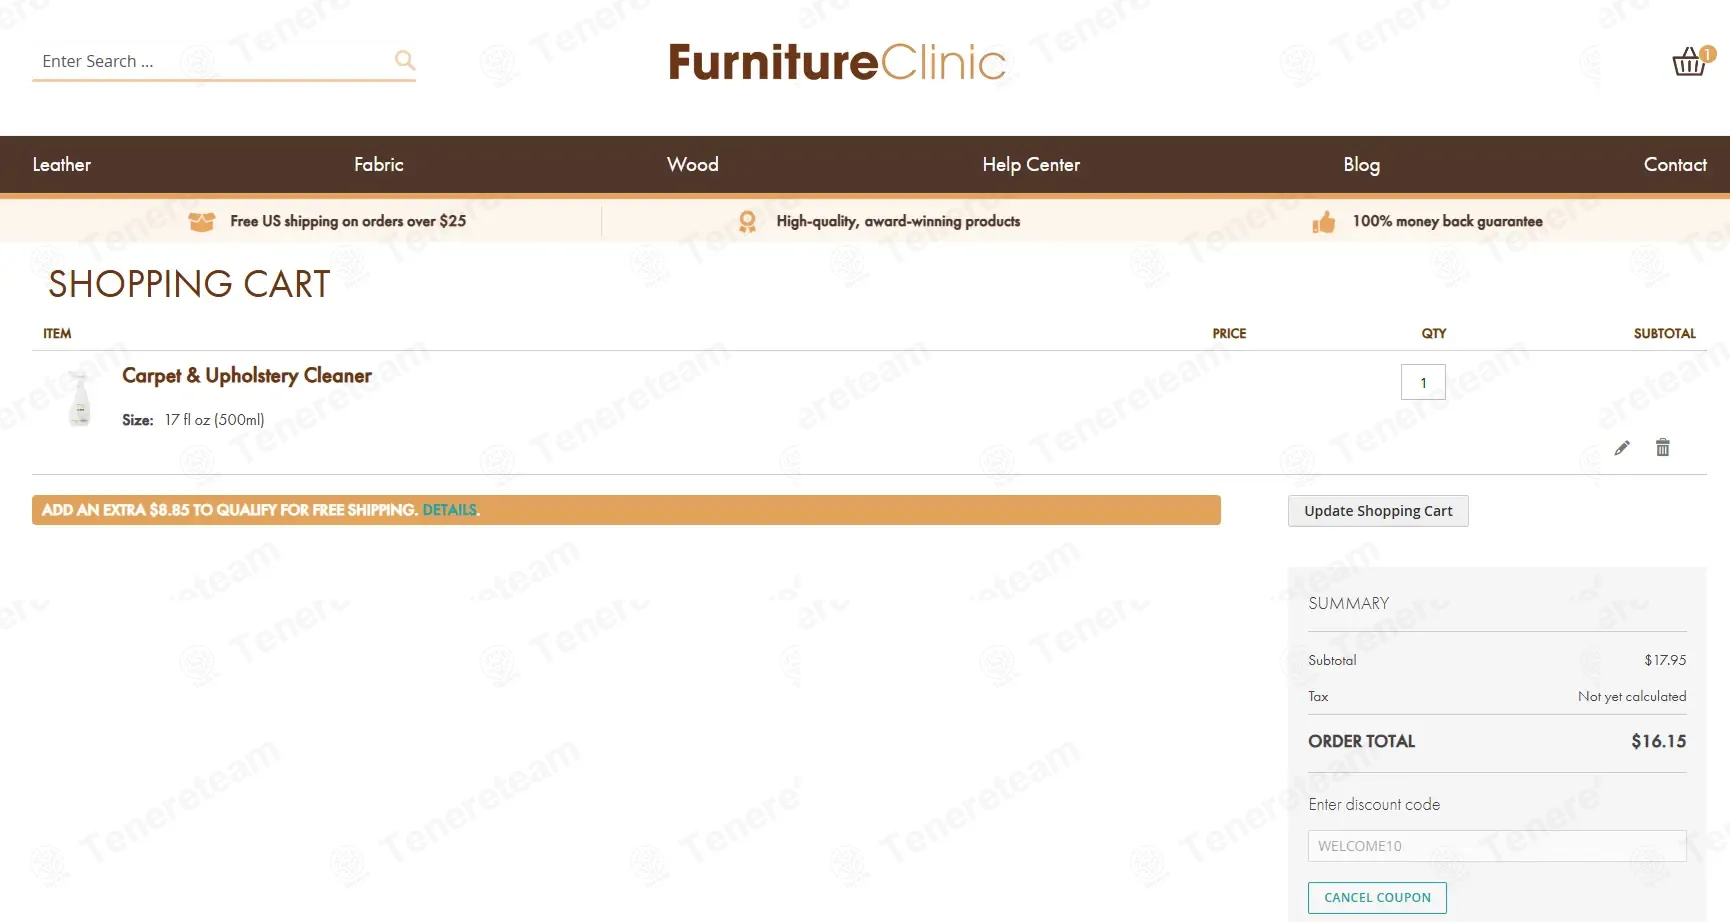
Task: Click 'Enter discount code' label
Action: [1374, 804]
